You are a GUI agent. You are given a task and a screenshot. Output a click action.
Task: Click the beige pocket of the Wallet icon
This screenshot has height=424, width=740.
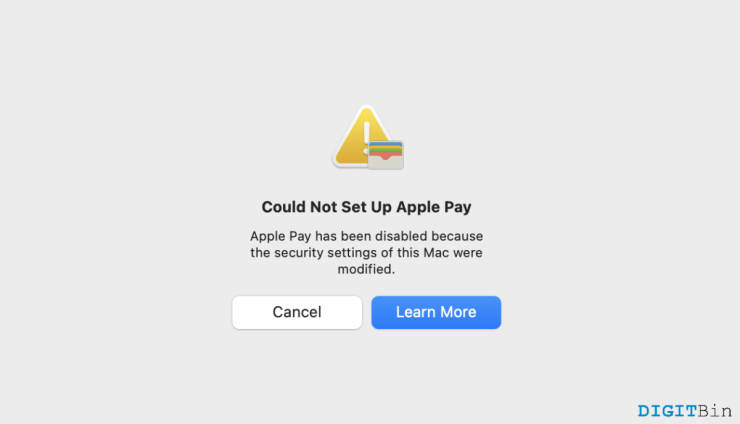tap(386, 163)
